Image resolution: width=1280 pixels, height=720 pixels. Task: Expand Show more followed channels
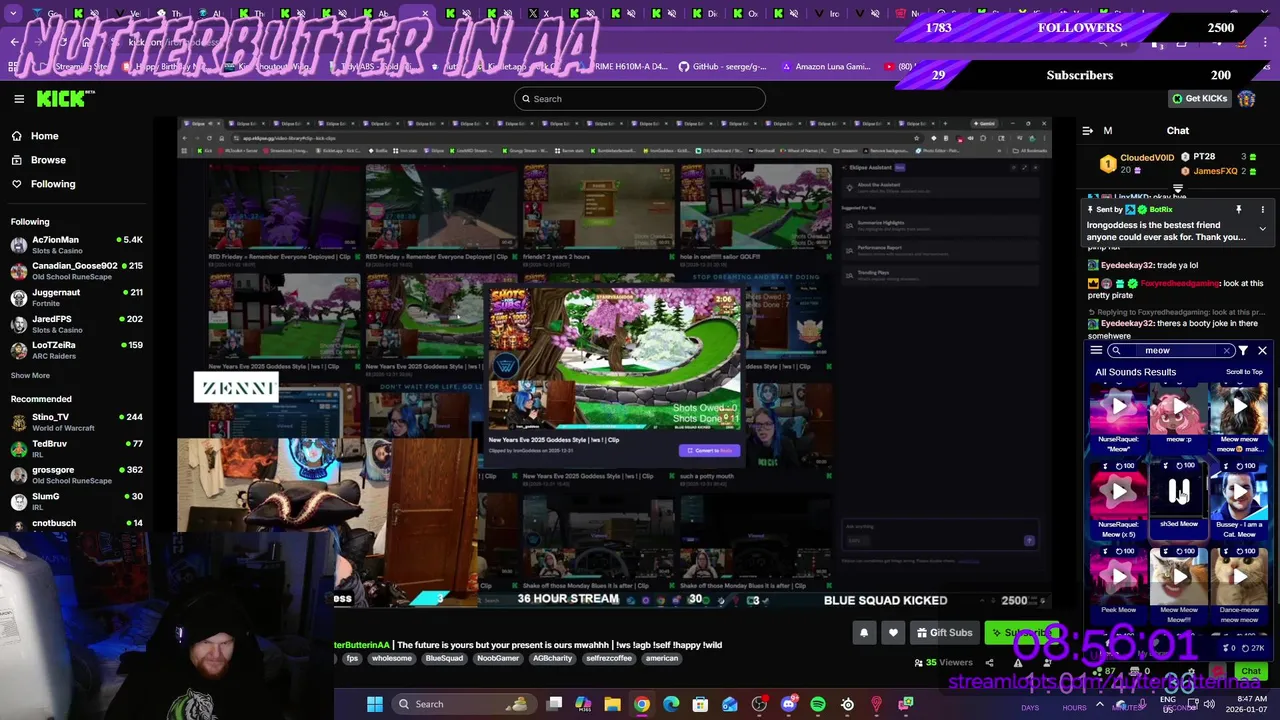[x=30, y=376]
